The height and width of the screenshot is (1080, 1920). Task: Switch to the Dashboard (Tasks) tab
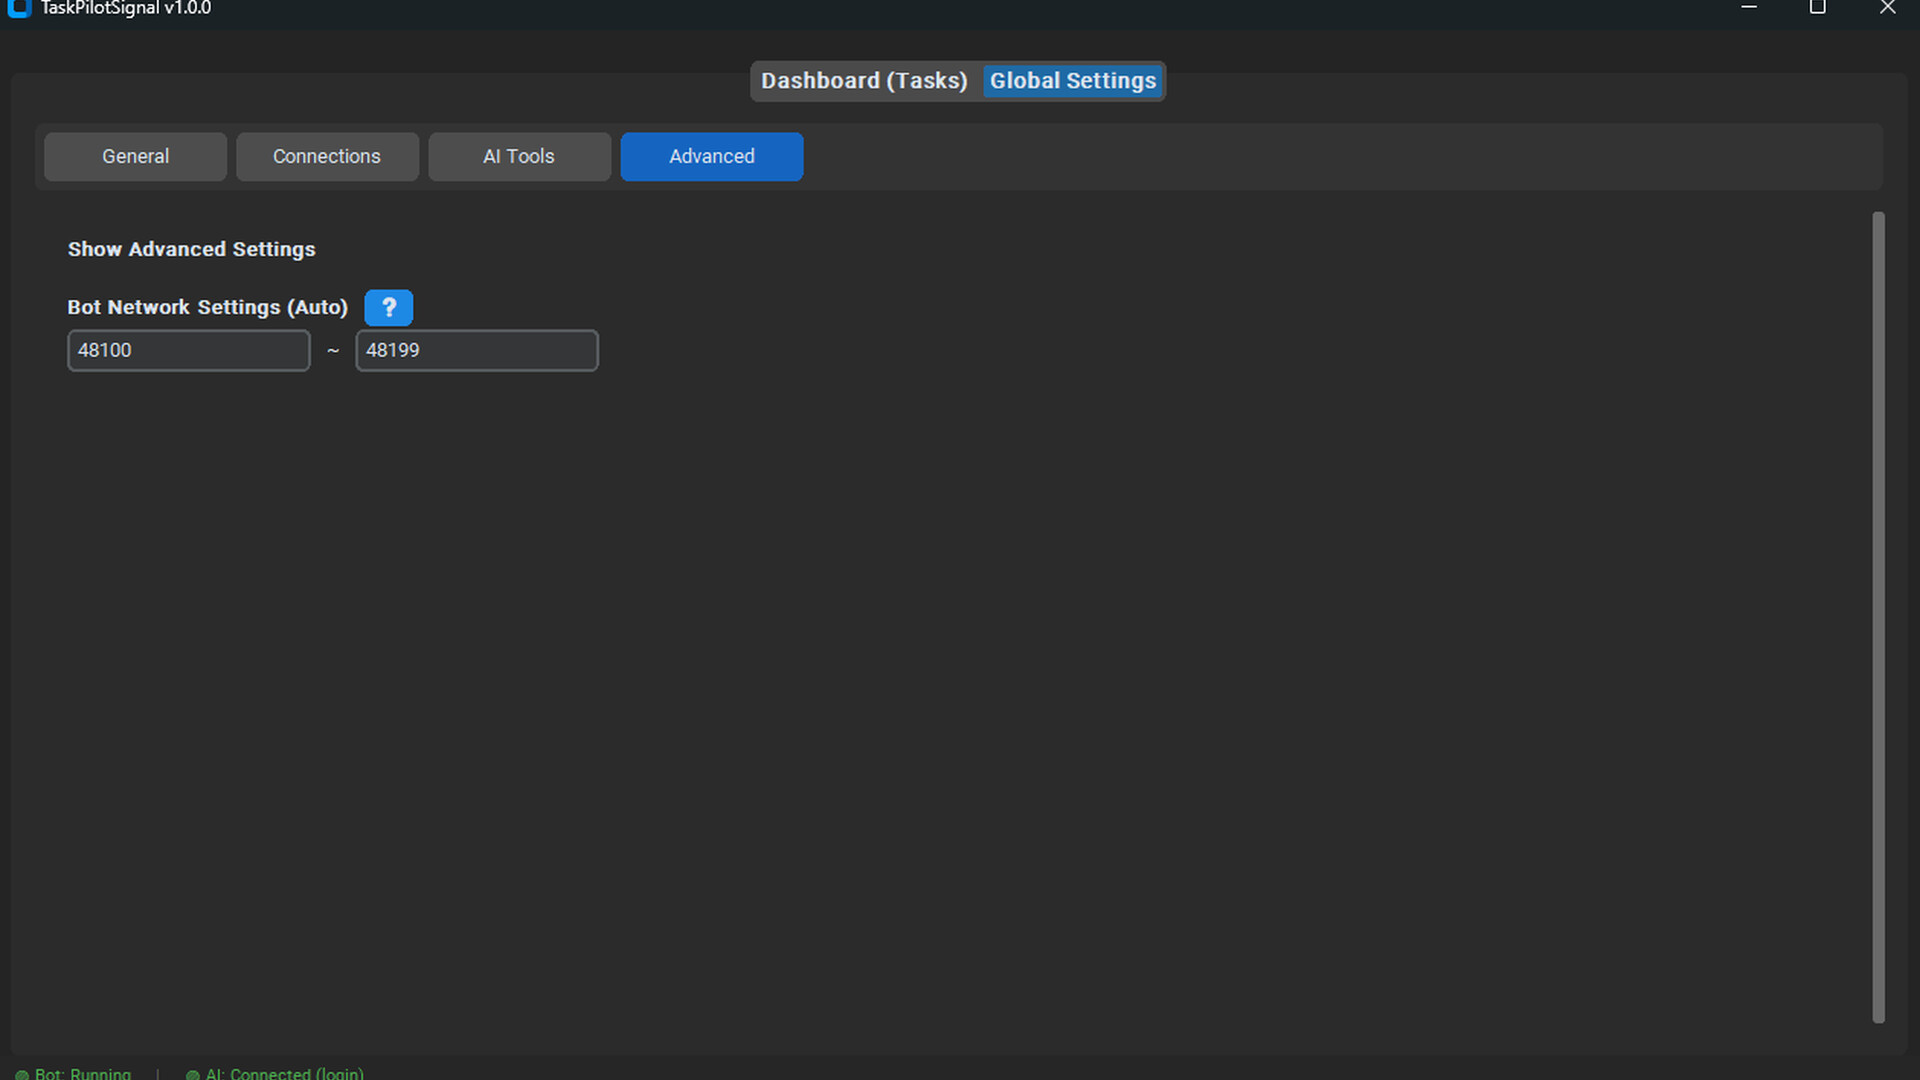coord(864,81)
